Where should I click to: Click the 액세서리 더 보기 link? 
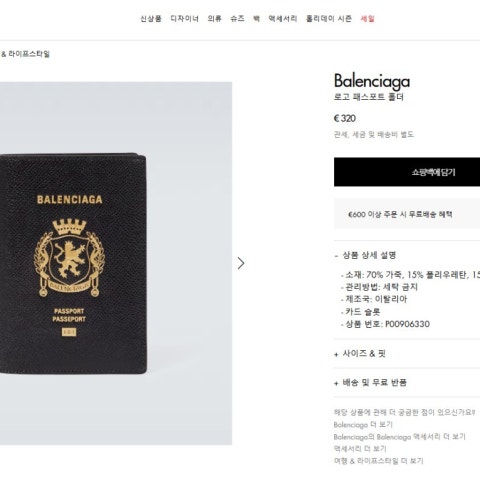pos(360,449)
